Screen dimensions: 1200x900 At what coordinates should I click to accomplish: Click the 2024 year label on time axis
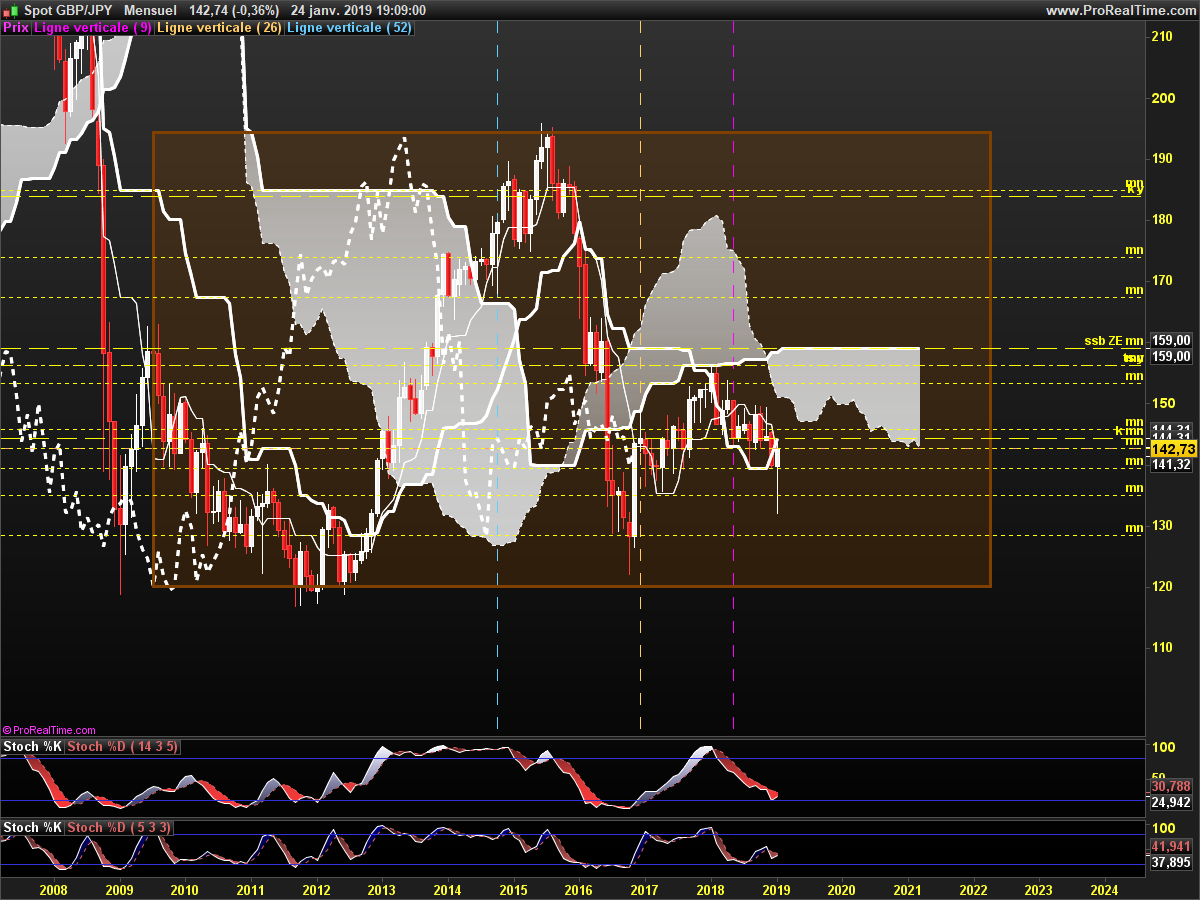tap(1104, 889)
